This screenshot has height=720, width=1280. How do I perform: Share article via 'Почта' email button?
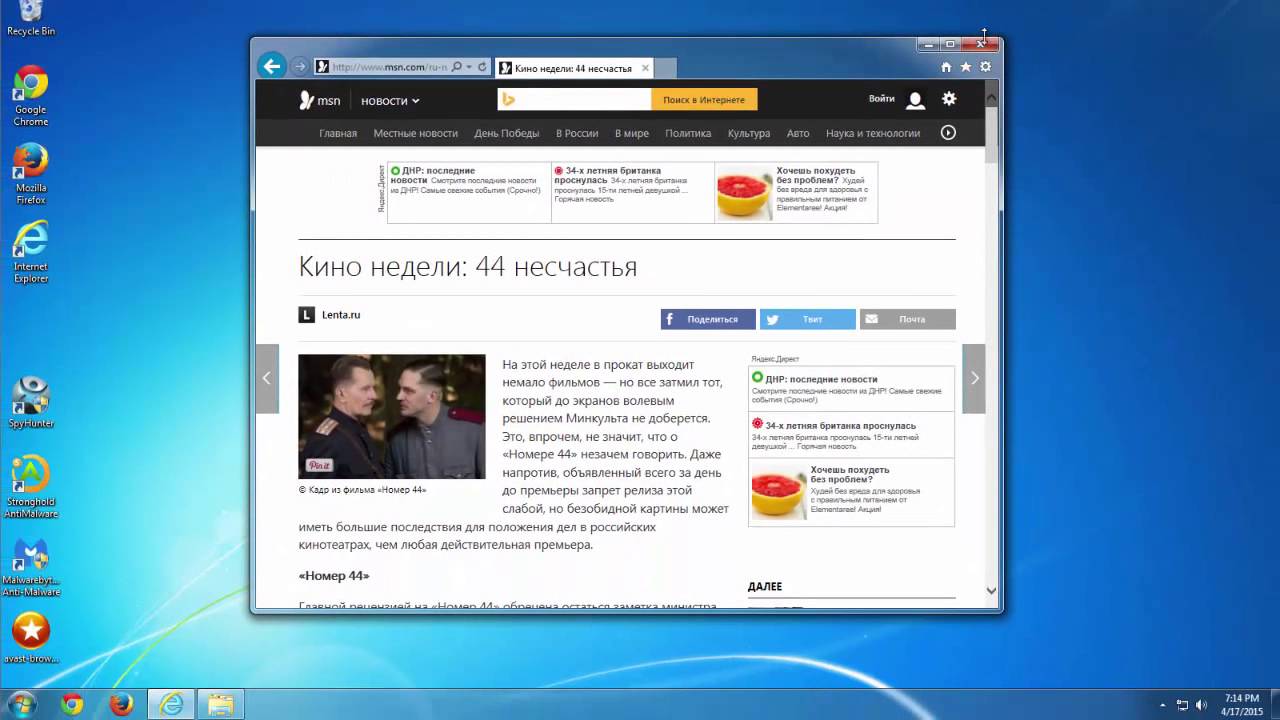(x=908, y=319)
